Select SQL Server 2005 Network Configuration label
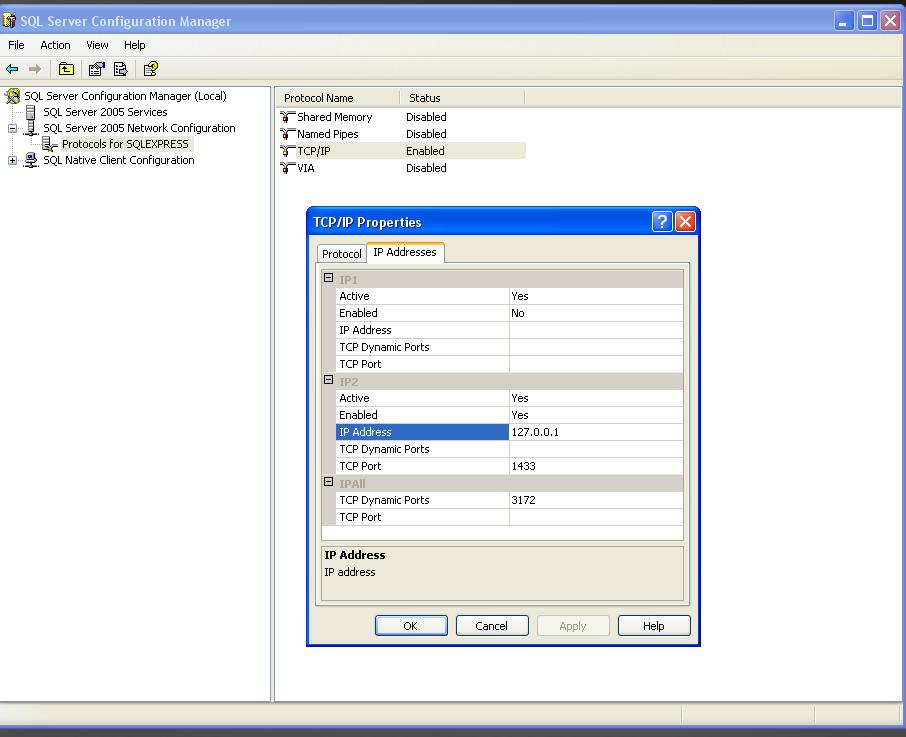 point(139,128)
